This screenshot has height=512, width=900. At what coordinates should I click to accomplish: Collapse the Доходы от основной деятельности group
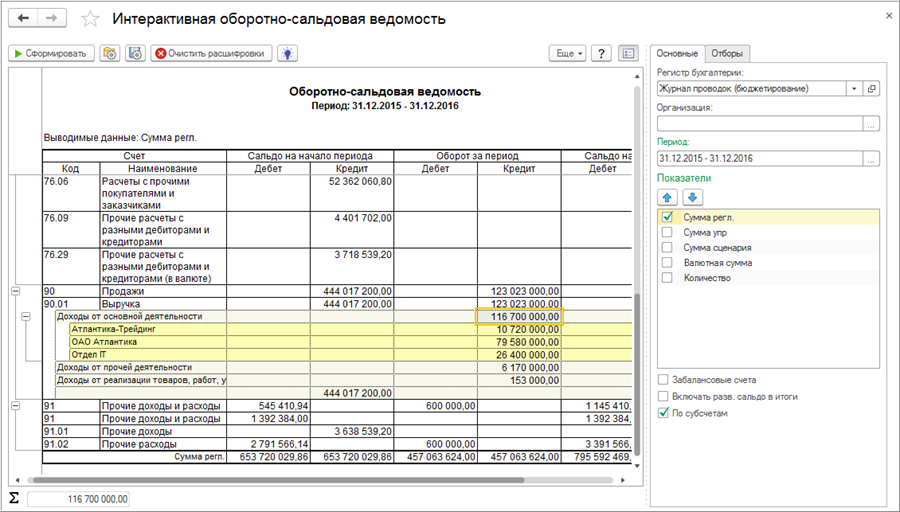point(26,316)
